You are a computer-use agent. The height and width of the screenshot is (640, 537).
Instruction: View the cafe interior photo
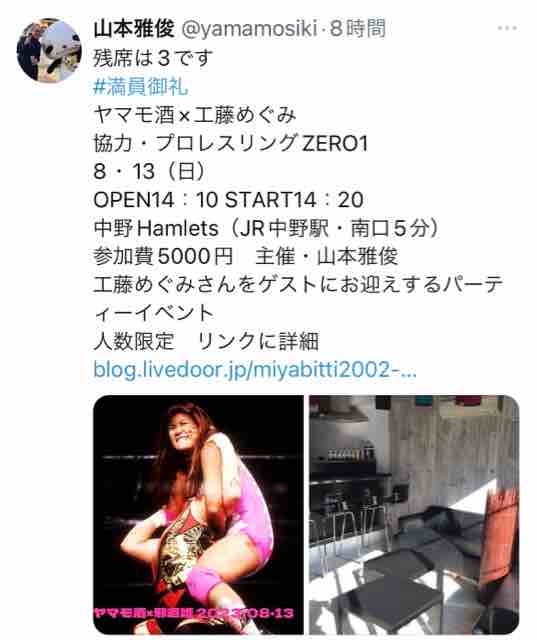click(414, 514)
